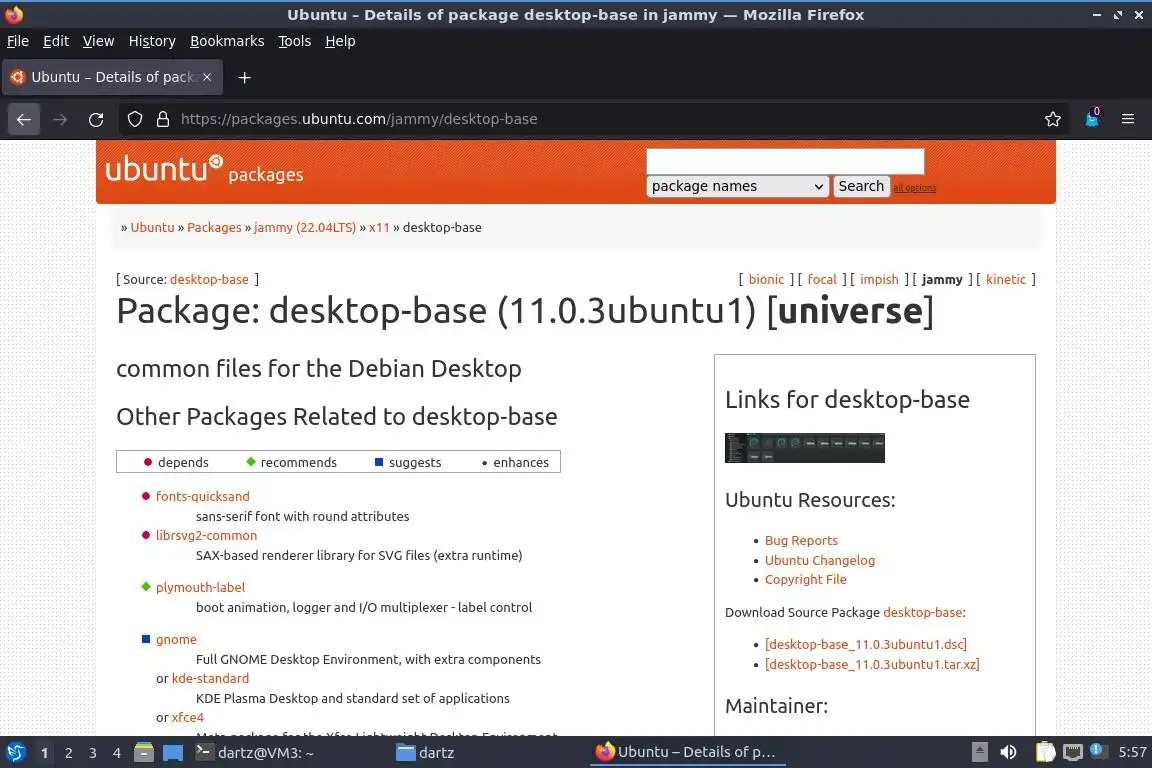The width and height of the screenshot is (1152, 768).
Task: Open Copyright File link
Action: pos(805,579)
